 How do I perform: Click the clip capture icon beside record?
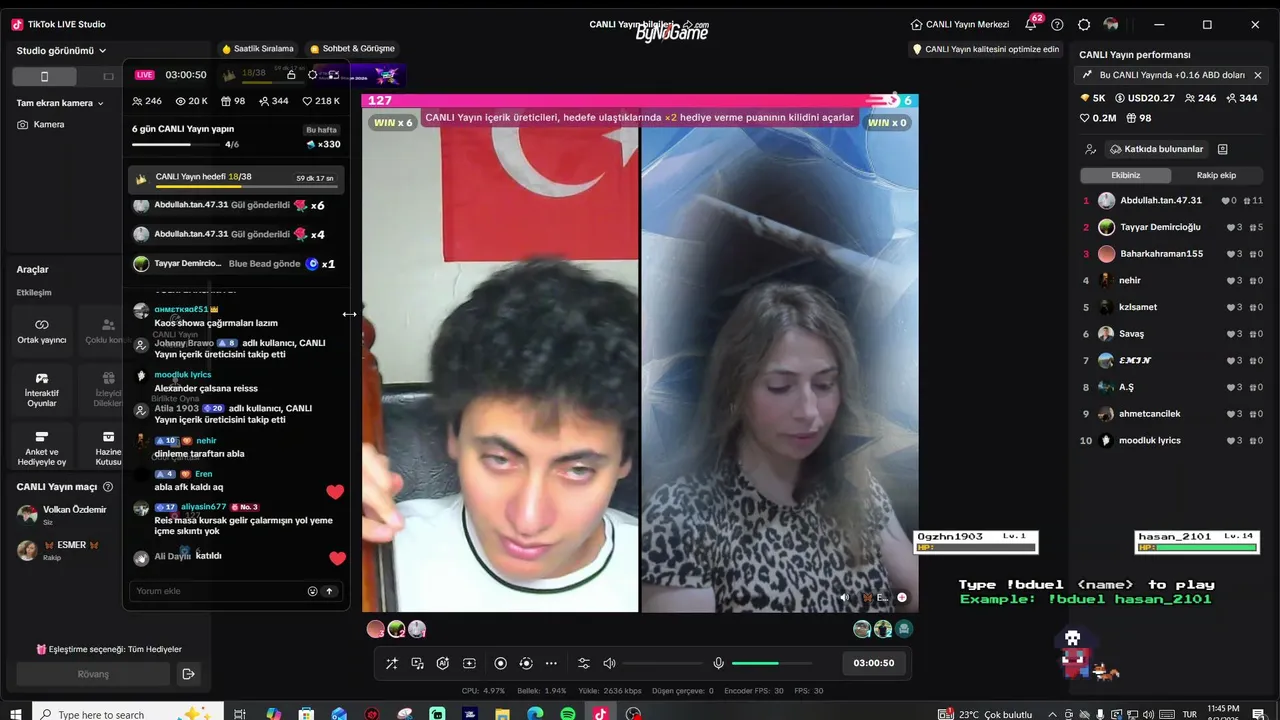point(526,663)
